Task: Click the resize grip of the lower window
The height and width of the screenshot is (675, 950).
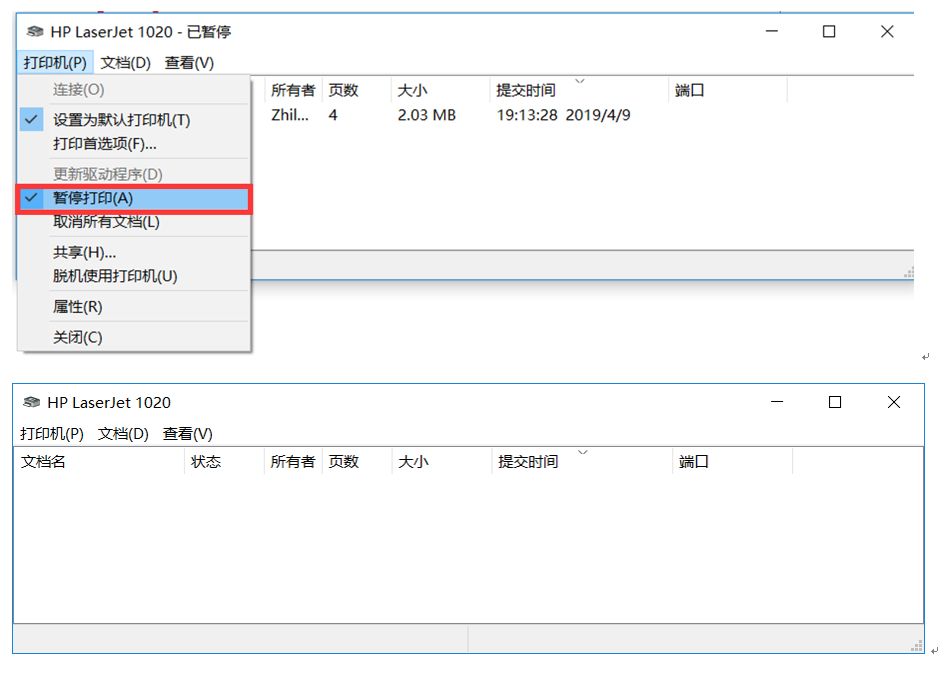Action: pos(917,647)
